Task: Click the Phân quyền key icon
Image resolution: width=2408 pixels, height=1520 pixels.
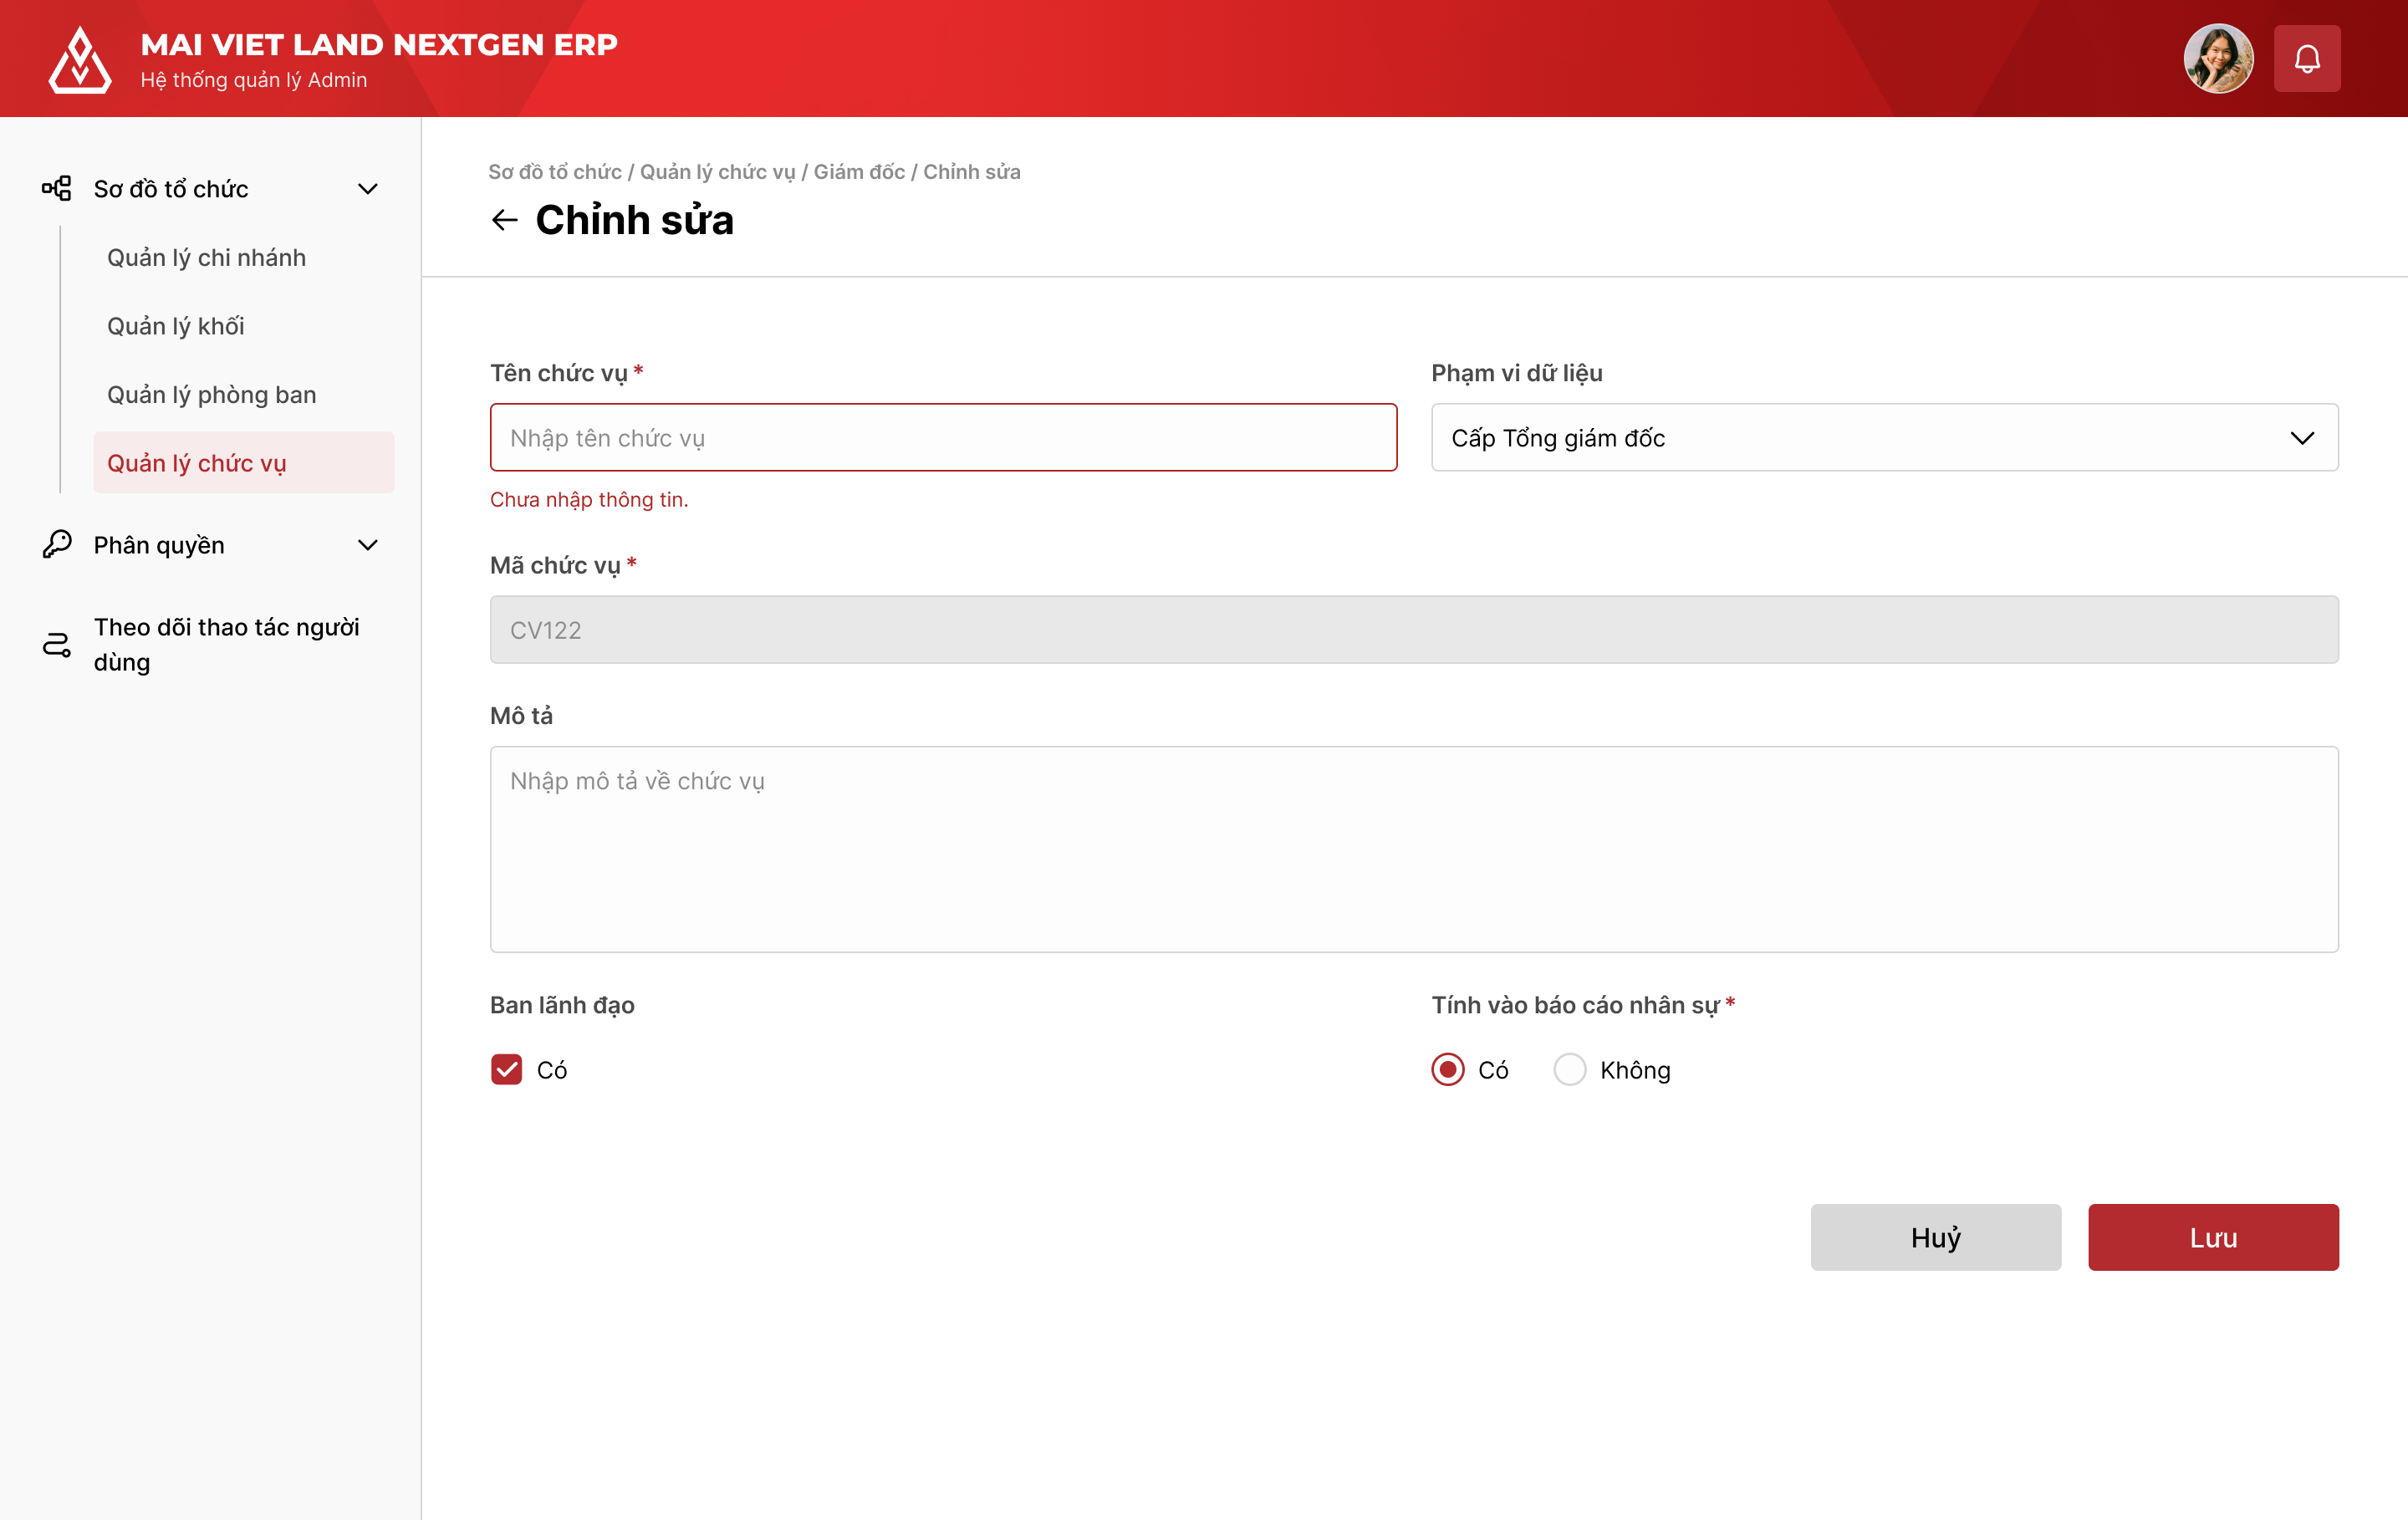Action: [x=57, y=544]
